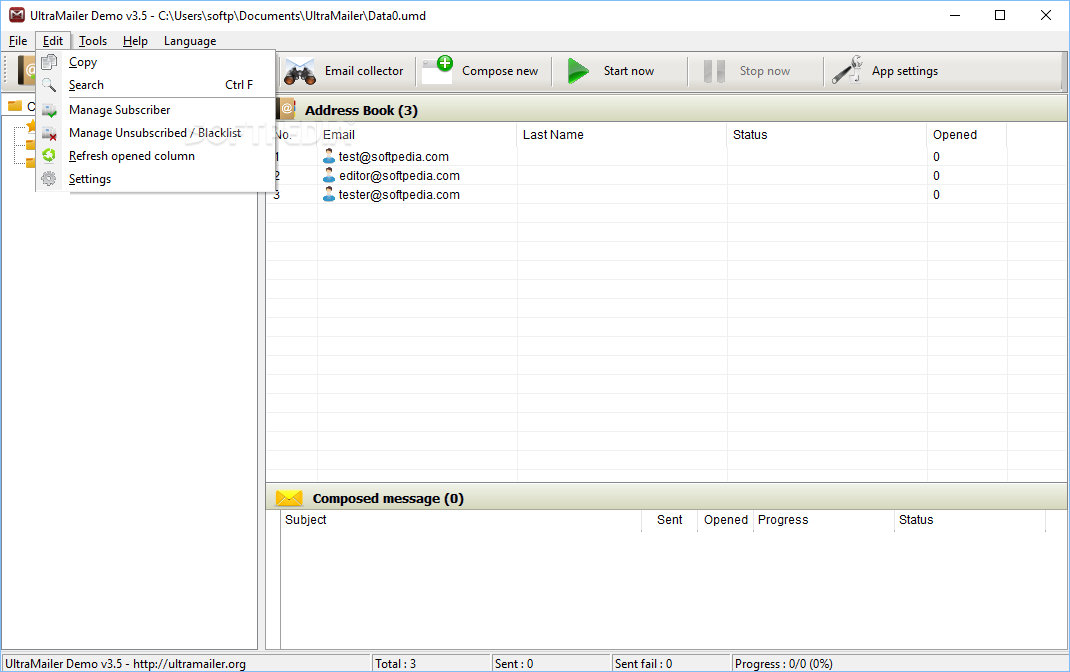Click the user icon beside editor@softpedia.com
Image resolution: width=1070 pixels, height=672 pixels.
[x=329, y=175]
